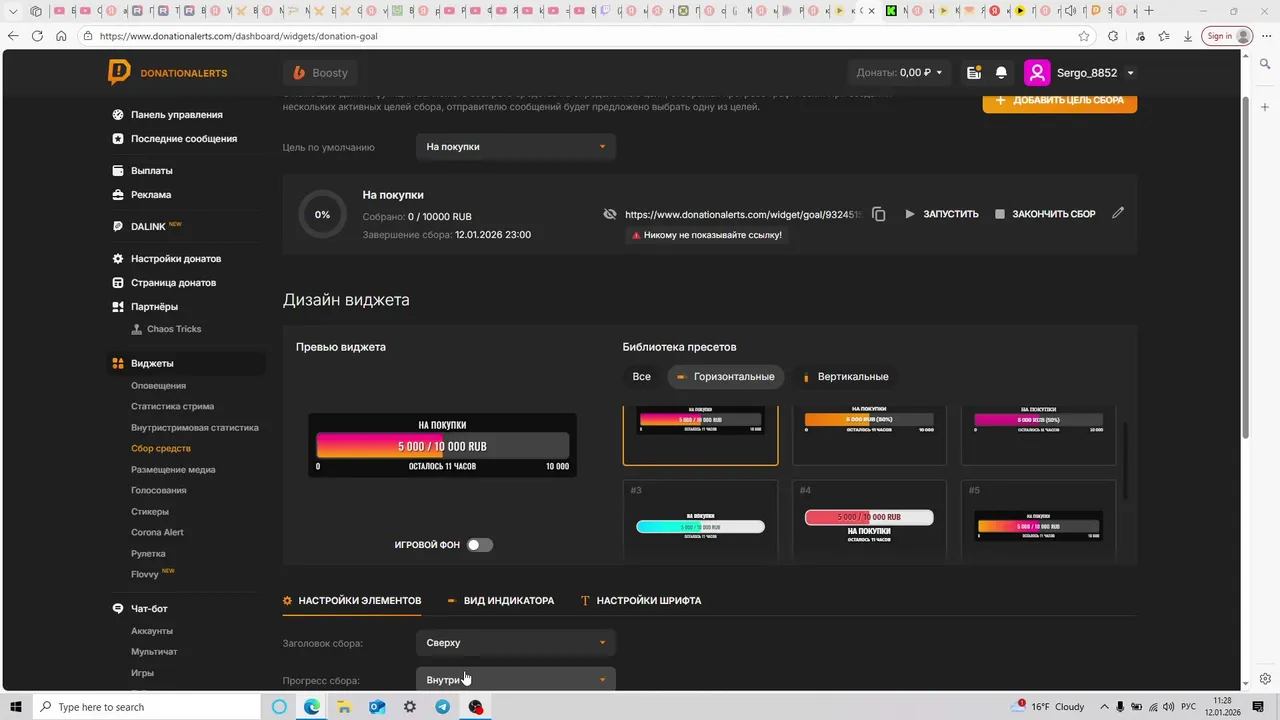
Task: Edit the goal with the pencil icon
Action: tap(1118, 213)
